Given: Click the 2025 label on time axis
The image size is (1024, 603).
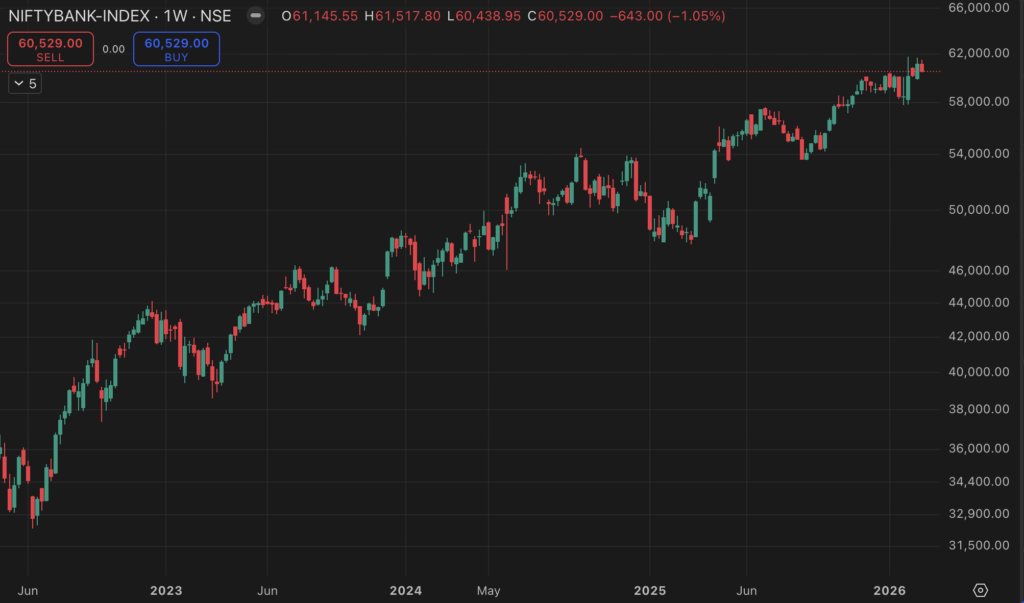Looking at the screenshot, I should (x=650, y=589).
